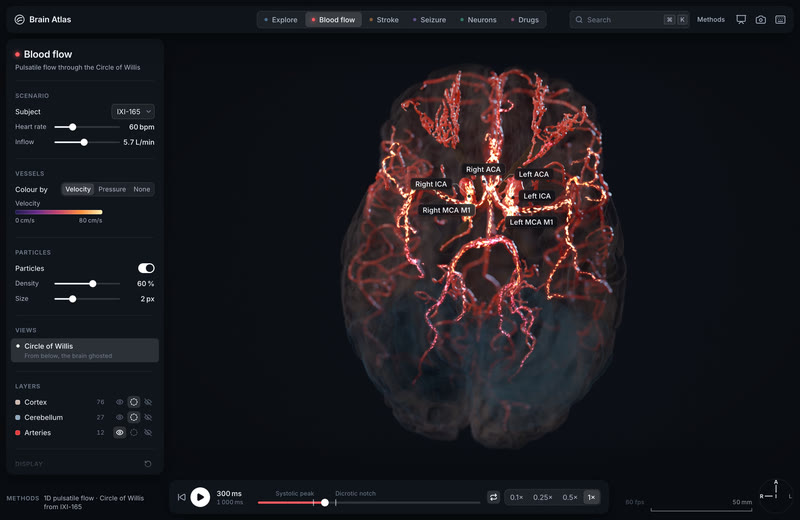Click the particle Size slider handle
This screenshot has width=800, height=520.
[72, 299]
